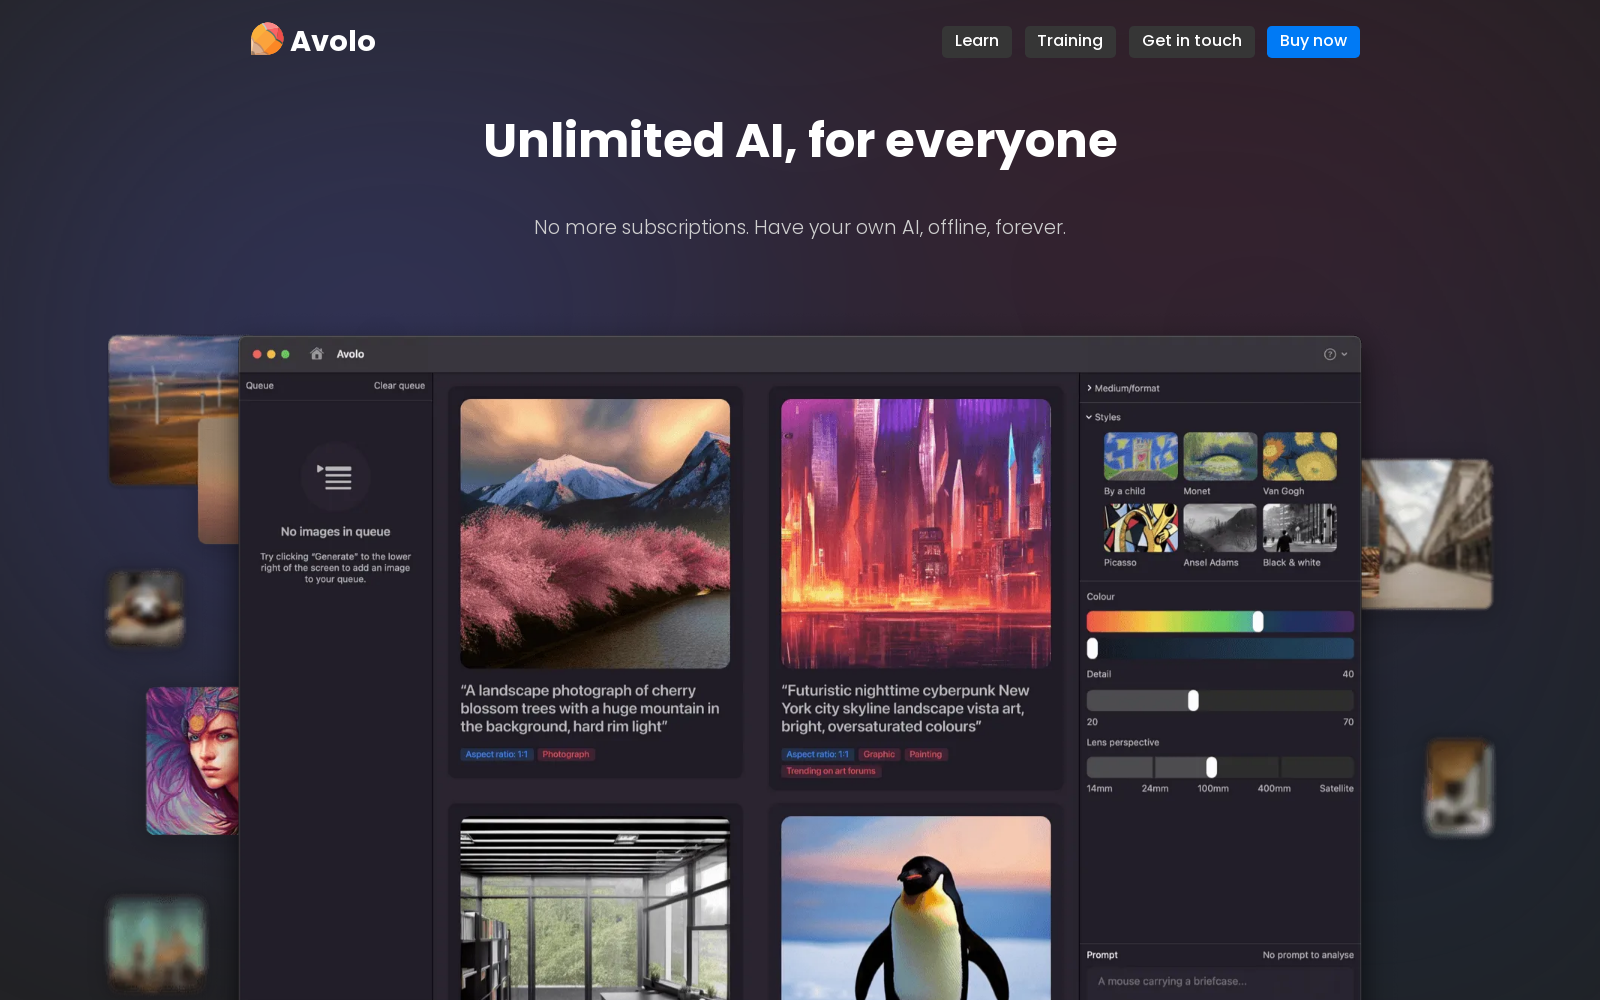This screenshot has height=1000, width=1600.
Task: Click the queue list icon above No images in queue
Action: pyautogui.click(x=336, y=477)
